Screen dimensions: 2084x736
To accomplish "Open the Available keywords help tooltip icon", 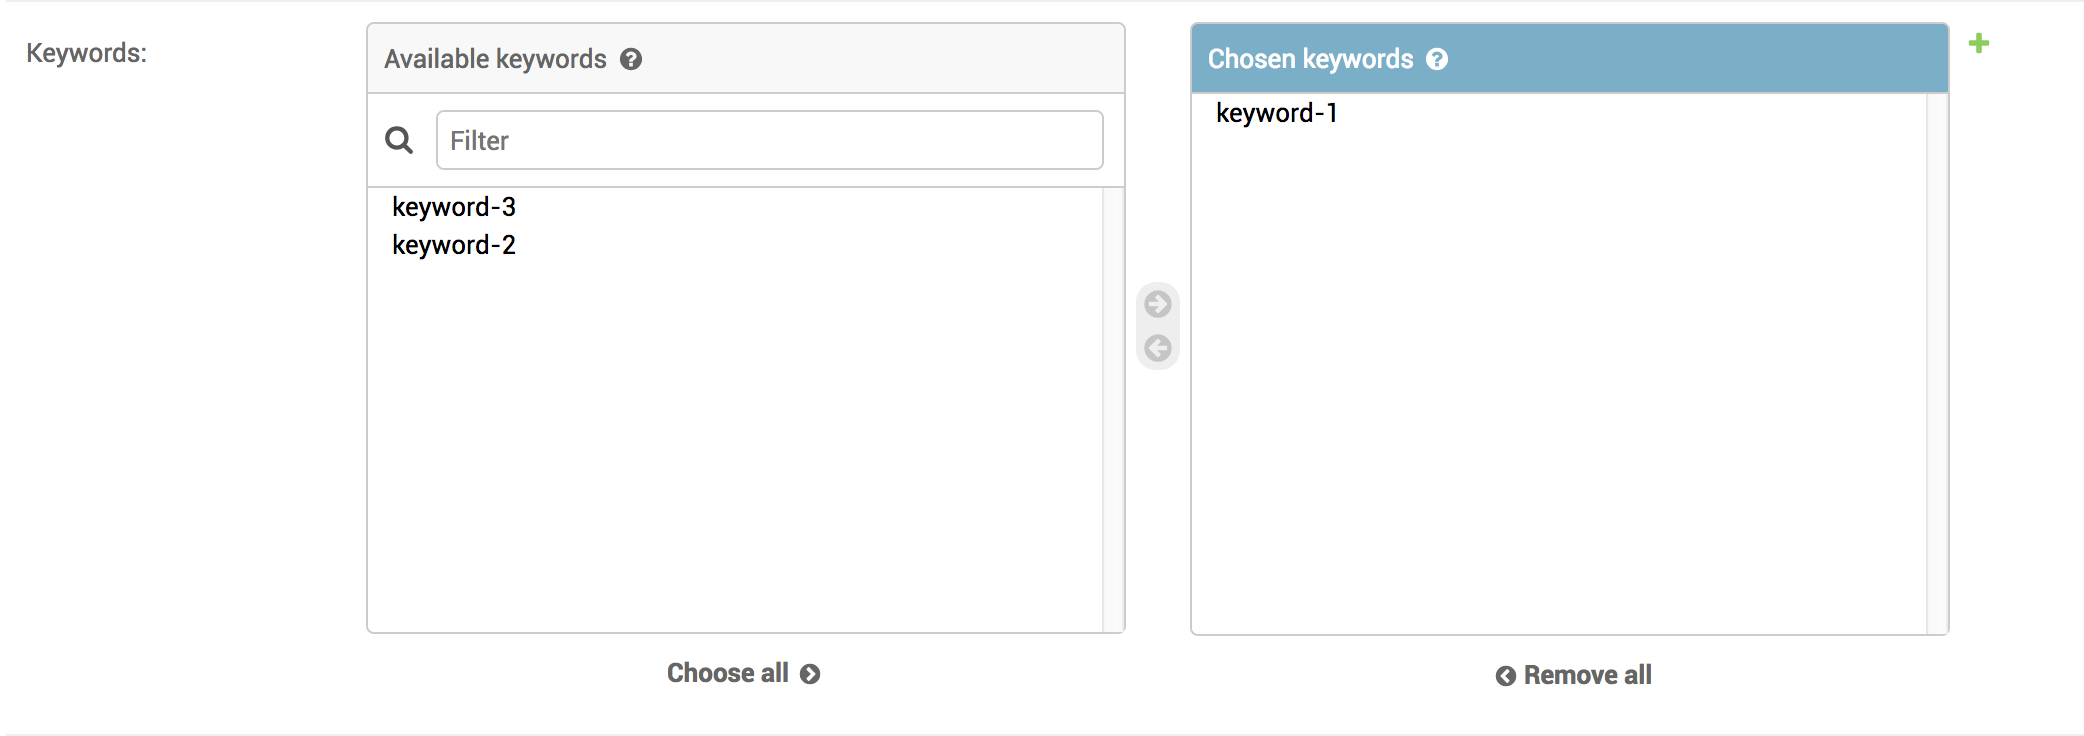I will point(630,59).
